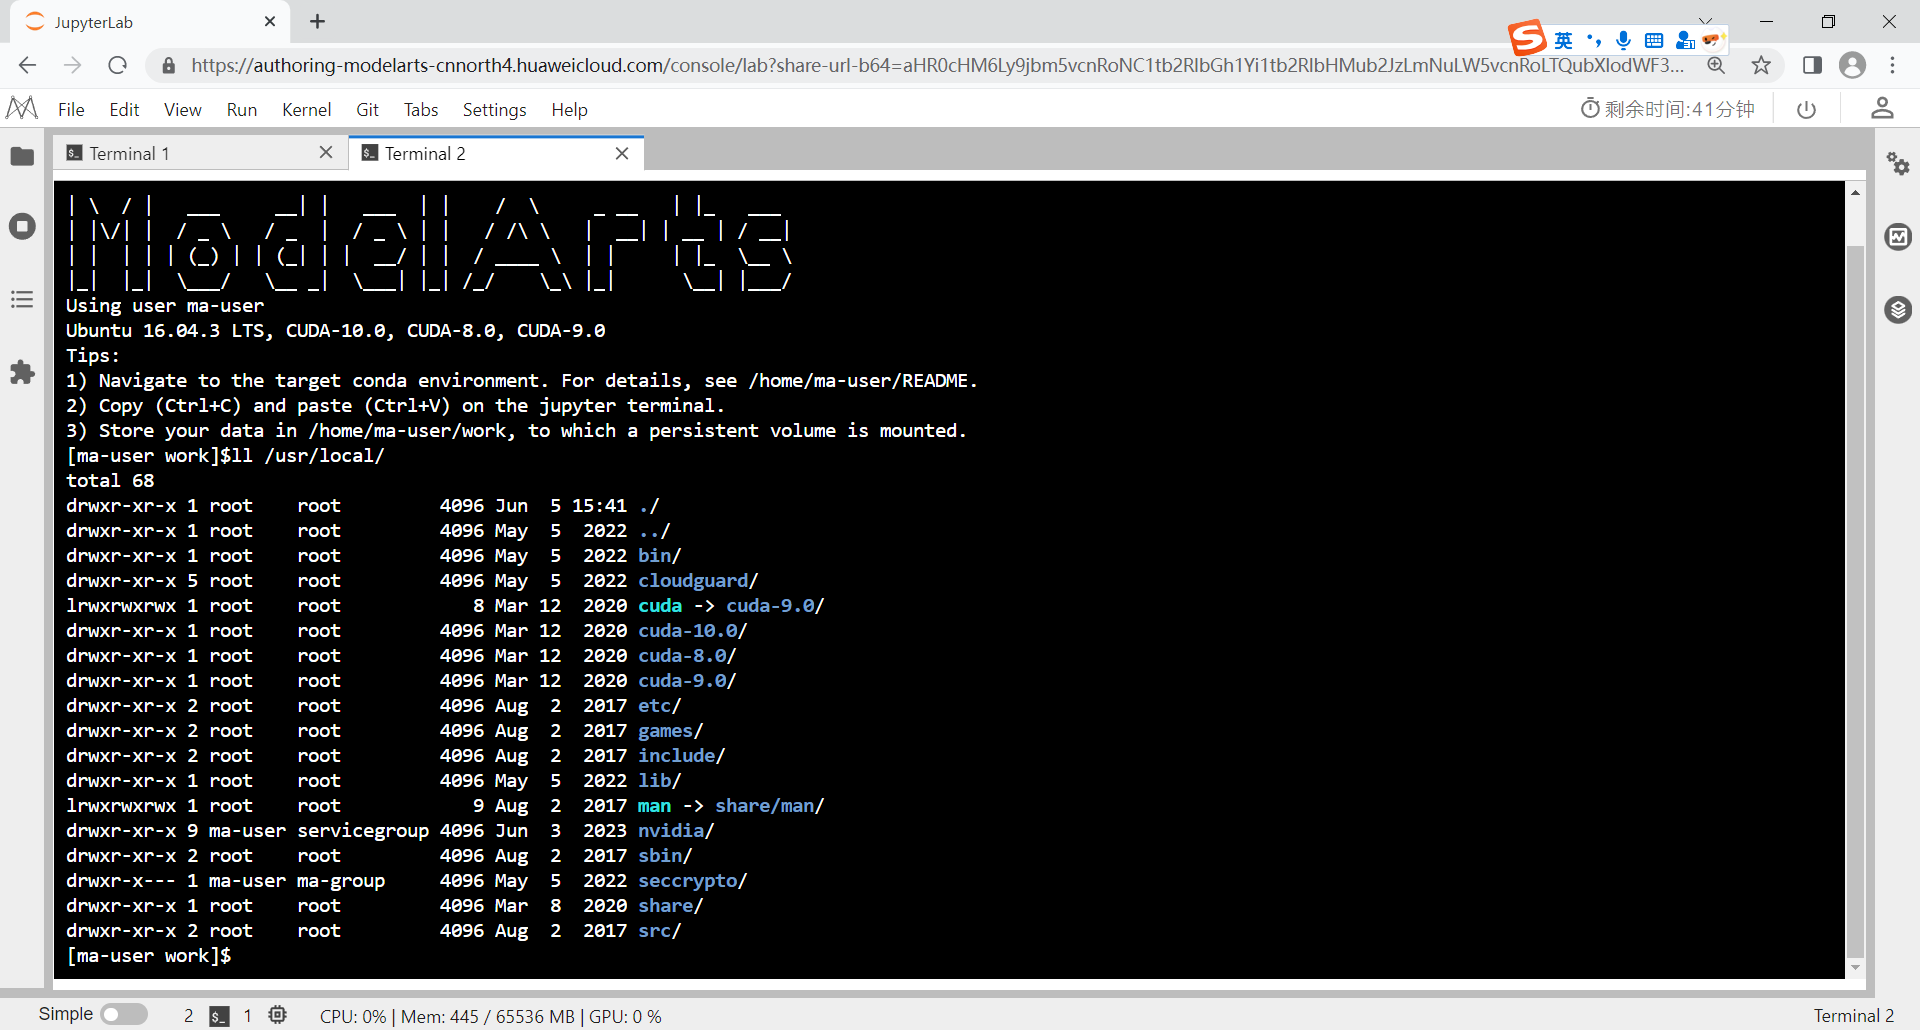The width and height of the screenshot is (1920, 1030).
Task: Click the servicegroup owner text
Action: (363, 831)
